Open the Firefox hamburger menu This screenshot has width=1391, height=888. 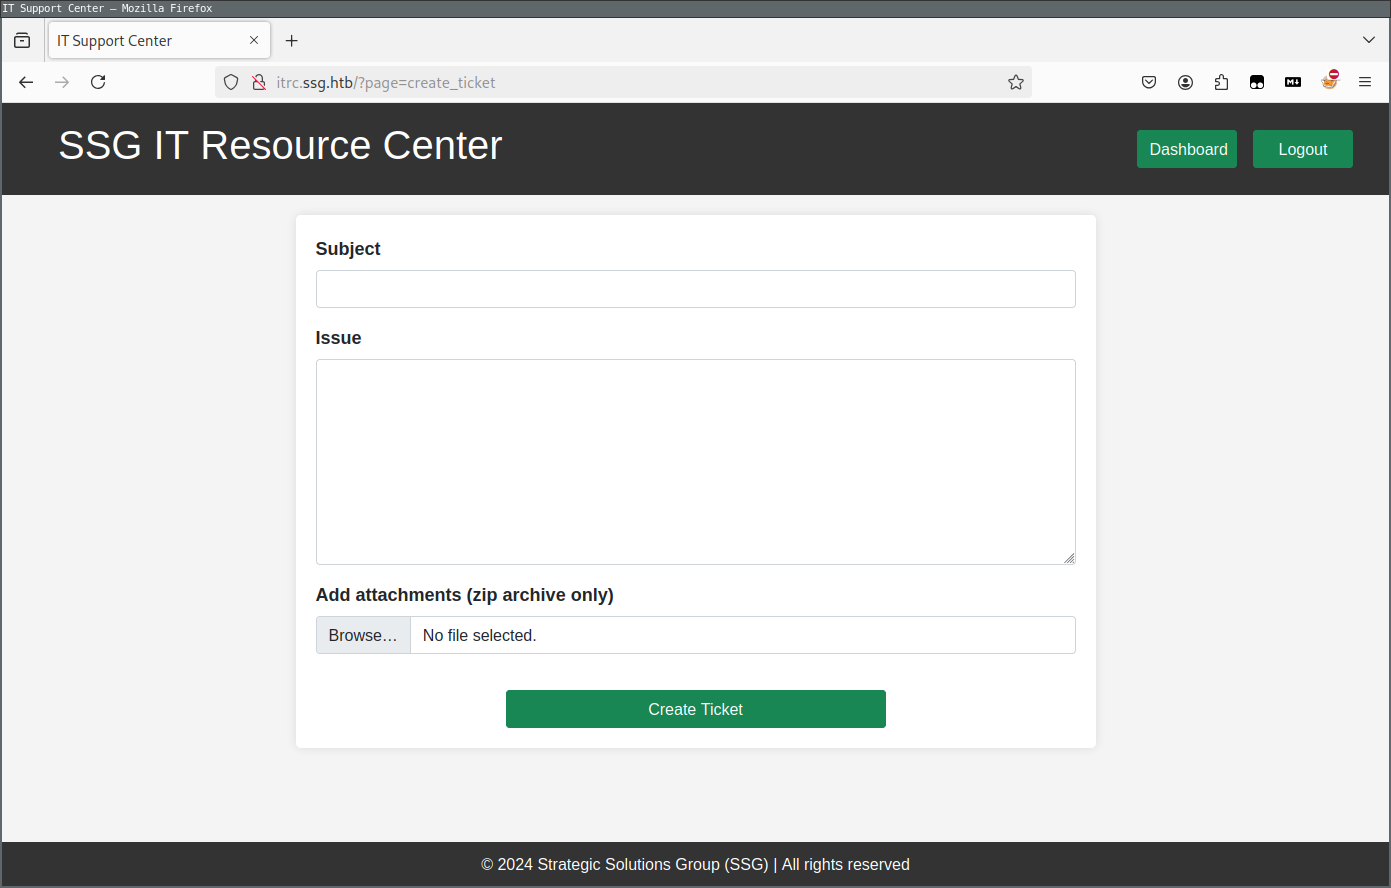coord(1365,82)
